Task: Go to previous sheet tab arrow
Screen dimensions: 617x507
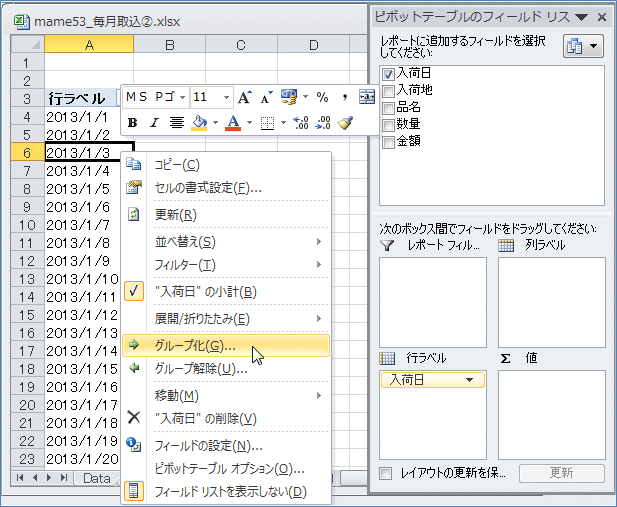Action: [x=35, y=478]
